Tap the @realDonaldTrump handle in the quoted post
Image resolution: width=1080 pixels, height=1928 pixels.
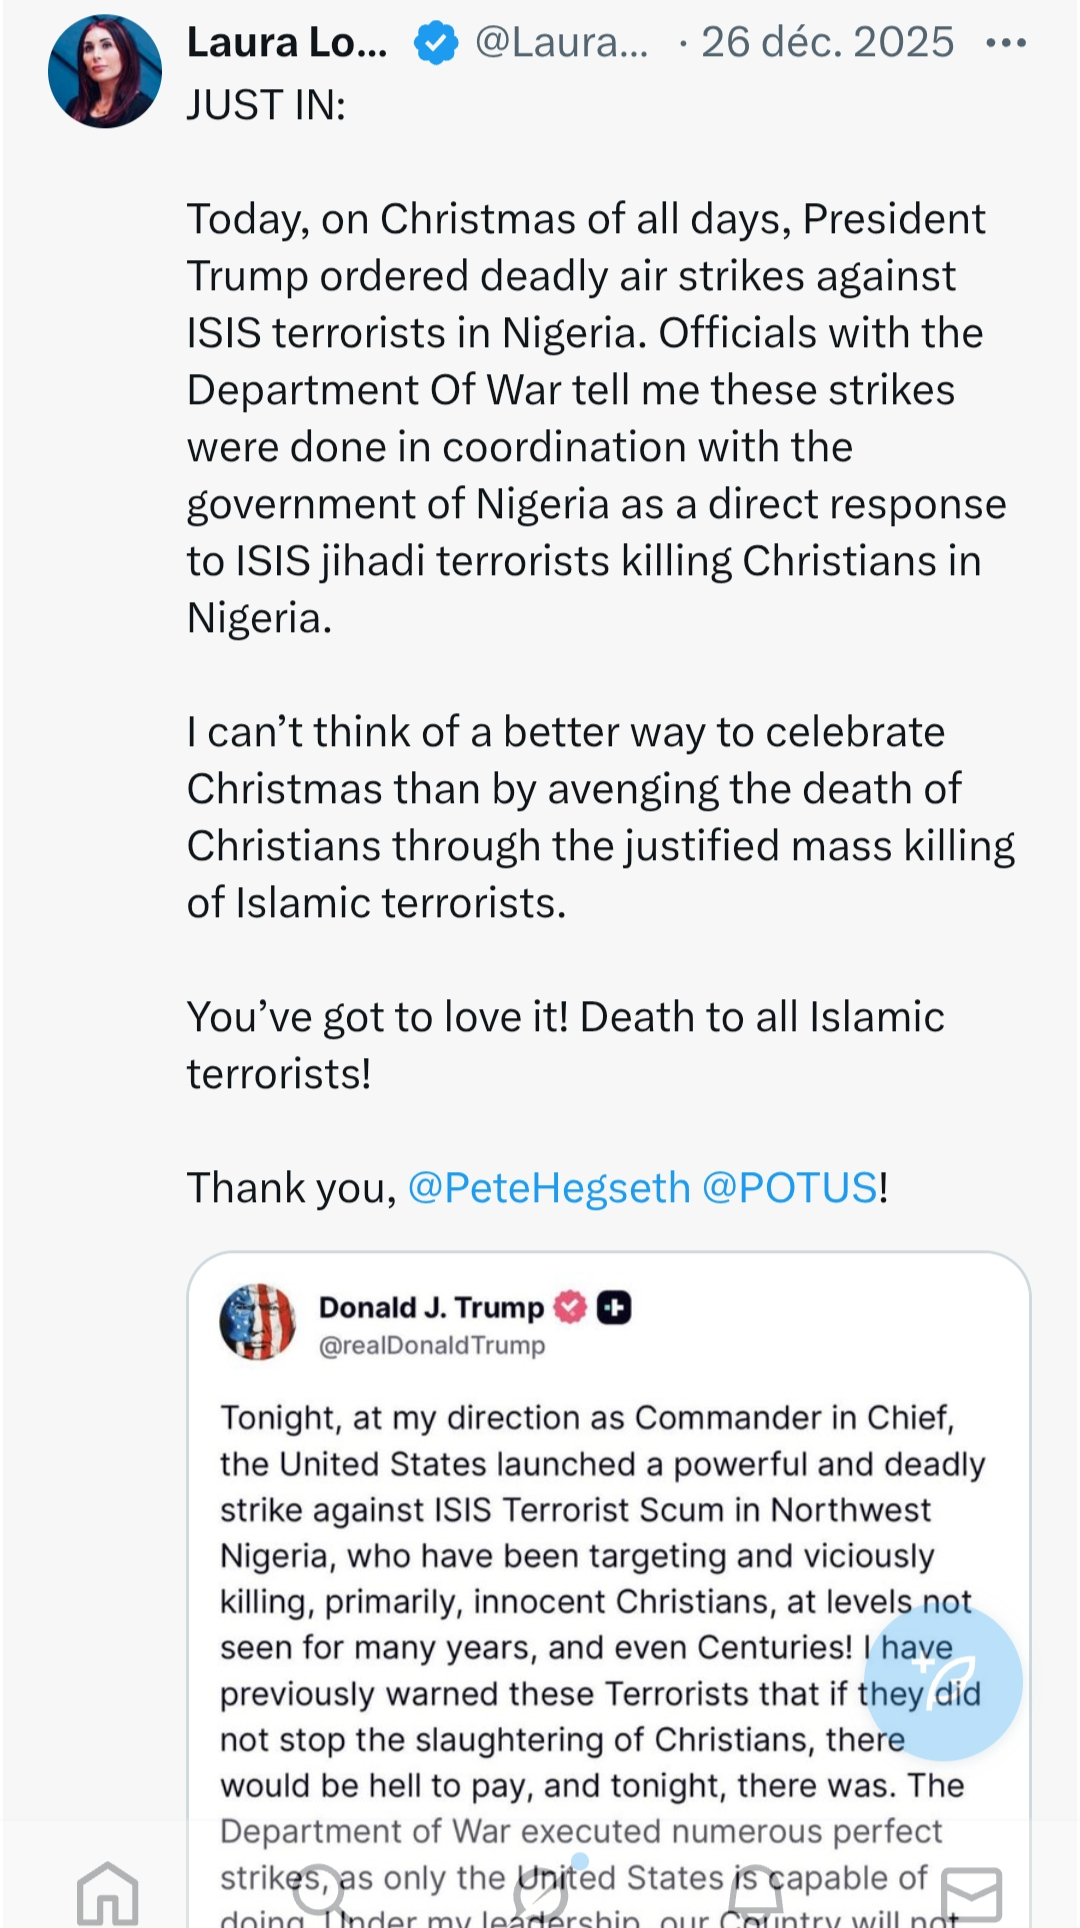point(432,1346)
